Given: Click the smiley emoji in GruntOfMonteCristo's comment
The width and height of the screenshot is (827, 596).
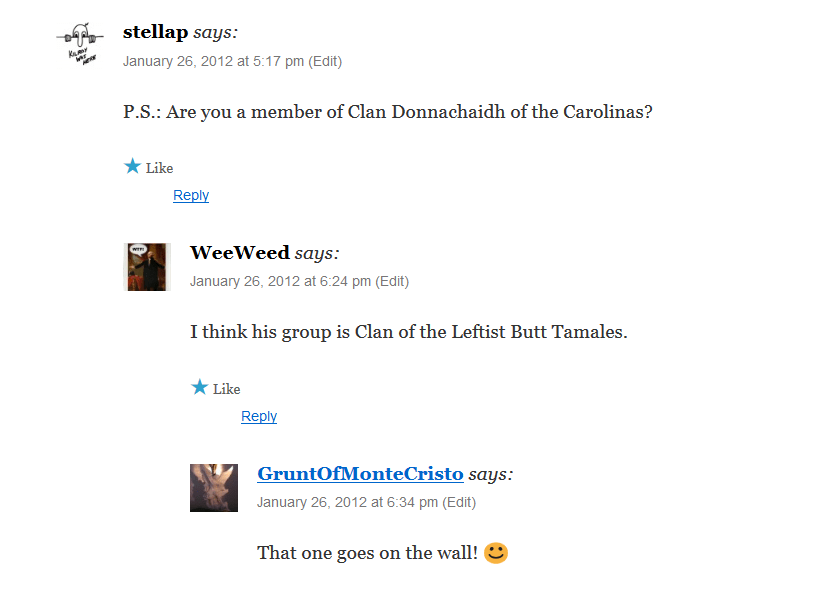Looking at the screenshot, I should [x=496, y=552].
